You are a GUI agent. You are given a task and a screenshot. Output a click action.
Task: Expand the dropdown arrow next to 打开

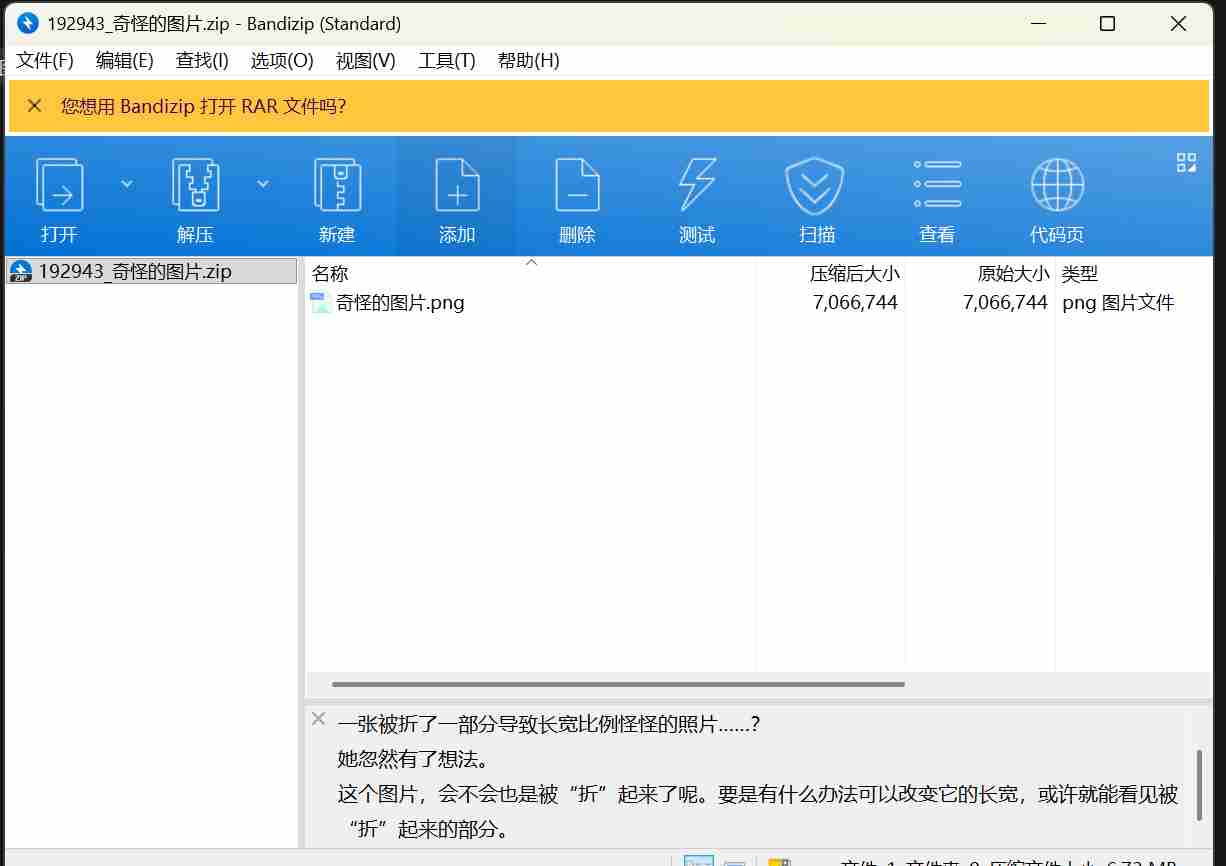tap(127, 183)
